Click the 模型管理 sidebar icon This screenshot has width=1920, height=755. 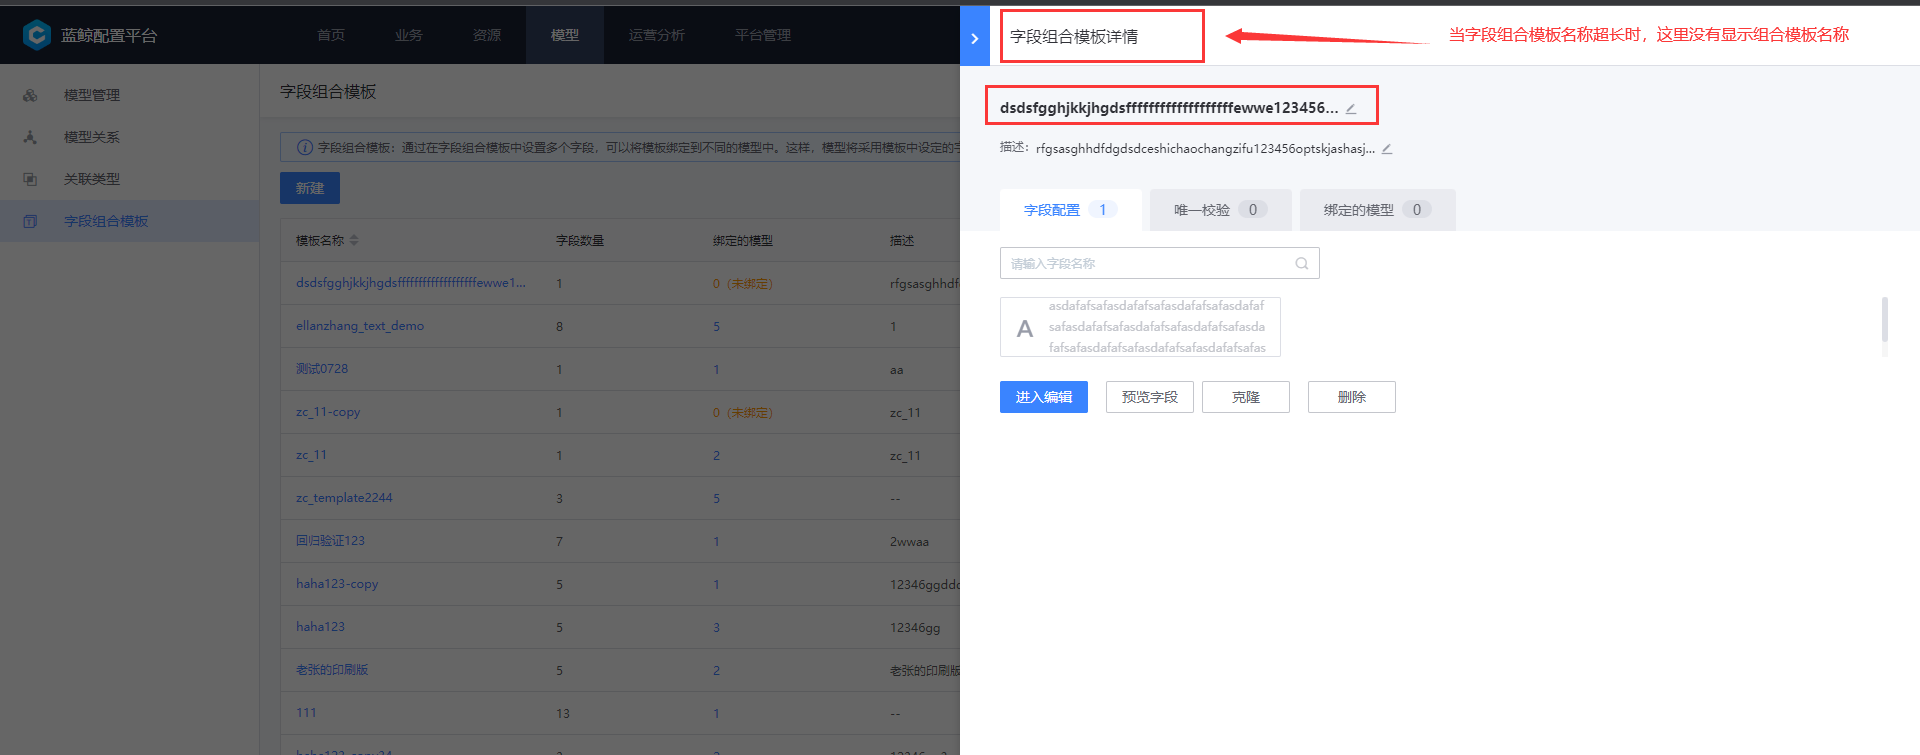click(30, 95)
